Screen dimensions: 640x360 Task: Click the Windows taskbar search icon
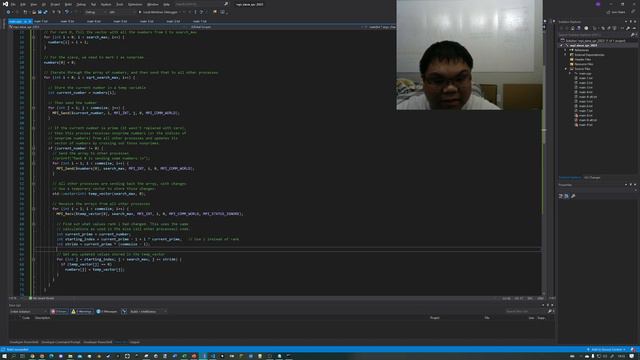point(13,356)
